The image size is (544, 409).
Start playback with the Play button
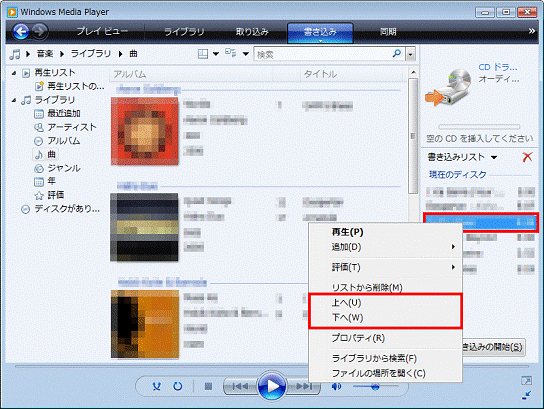click(x=272, y=386)
